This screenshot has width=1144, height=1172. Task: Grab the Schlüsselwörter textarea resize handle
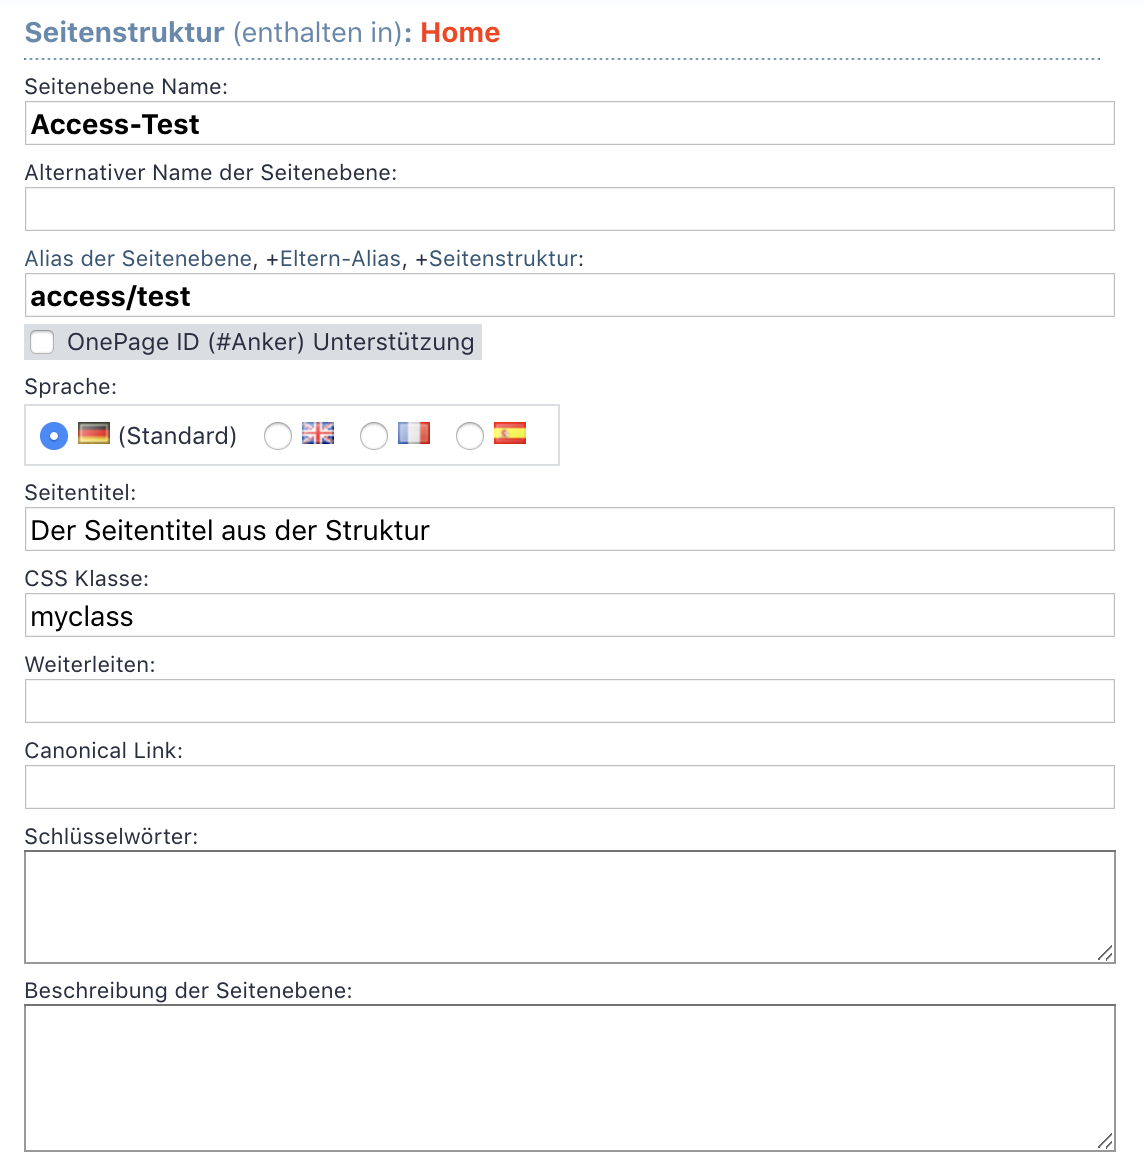pos(1105,953)
